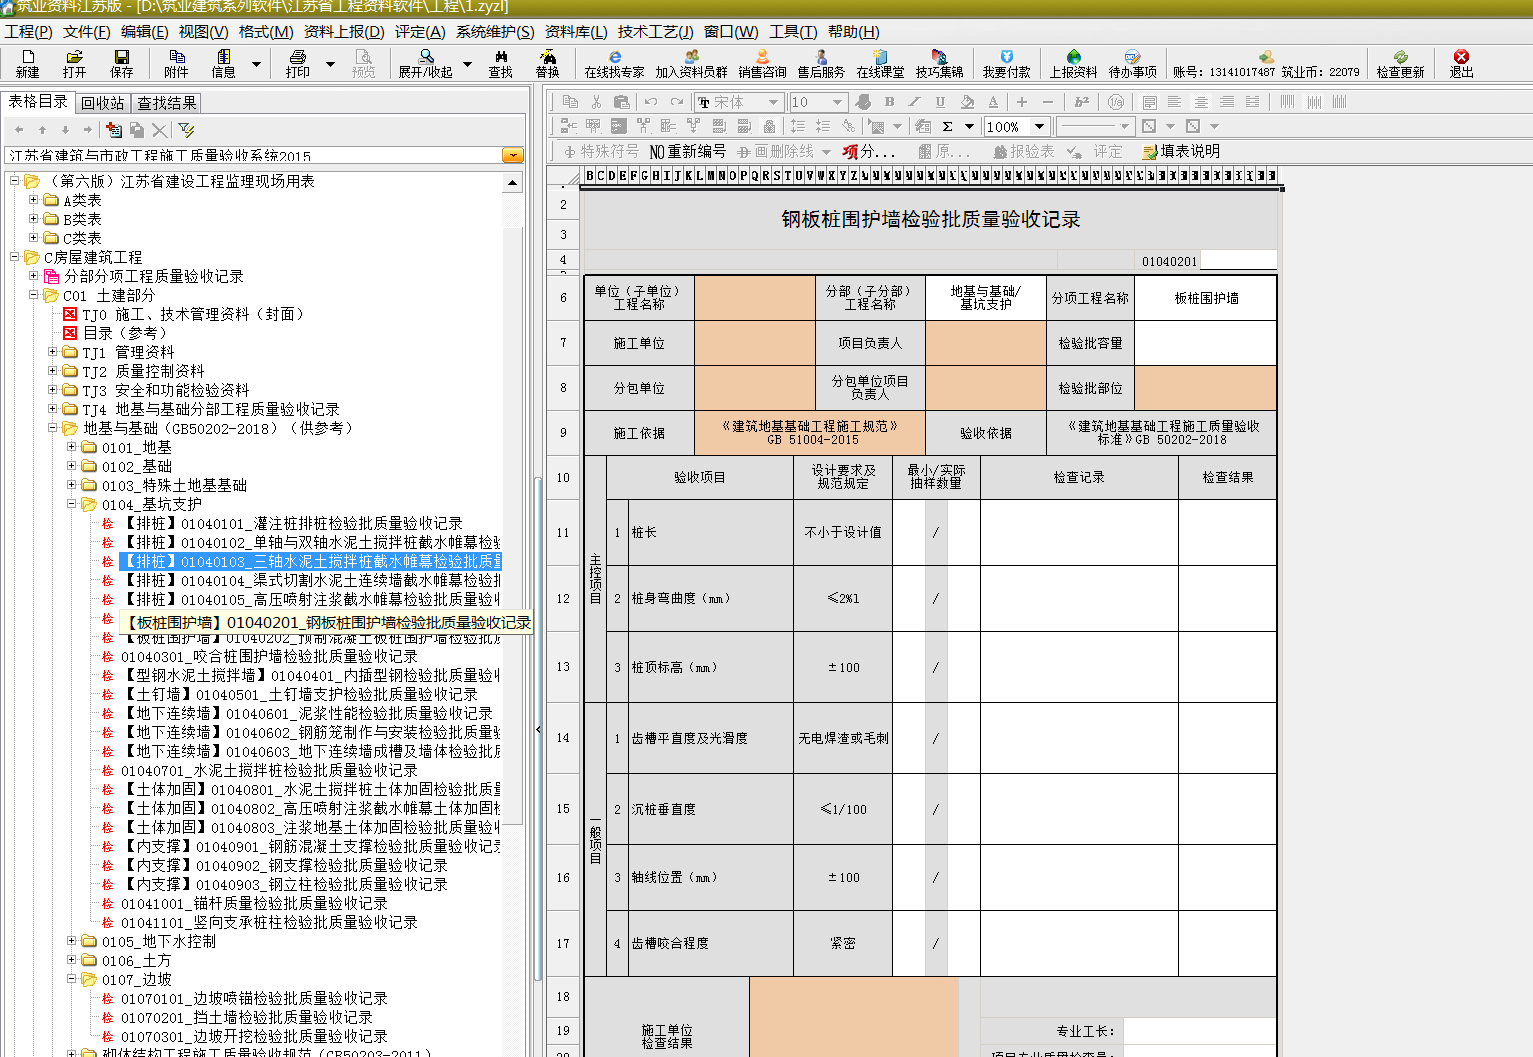The image size is (1533, 1057).
Task: Click the 填表说明 instructions button
Action: [x=1181, y=151]
